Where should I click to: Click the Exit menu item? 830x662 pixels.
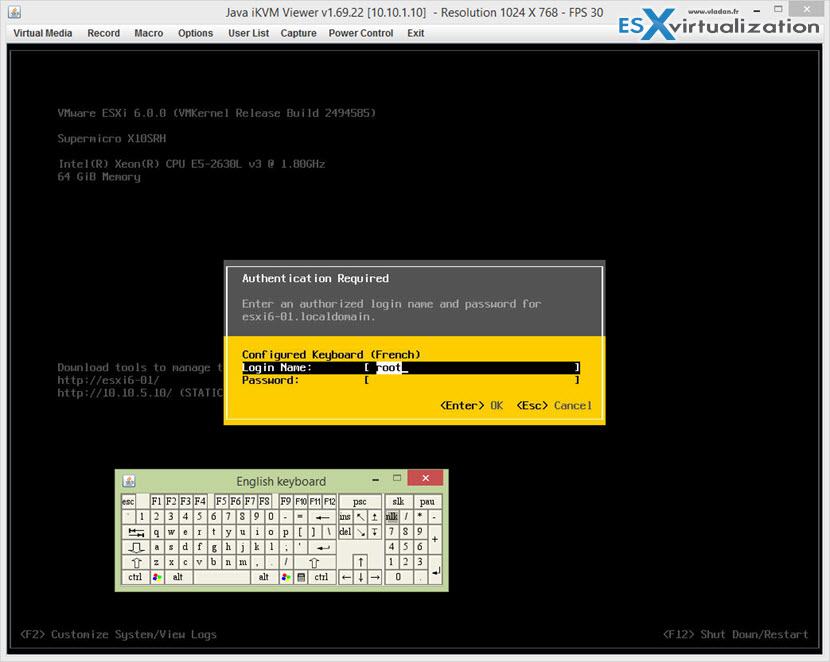(416, 33)
